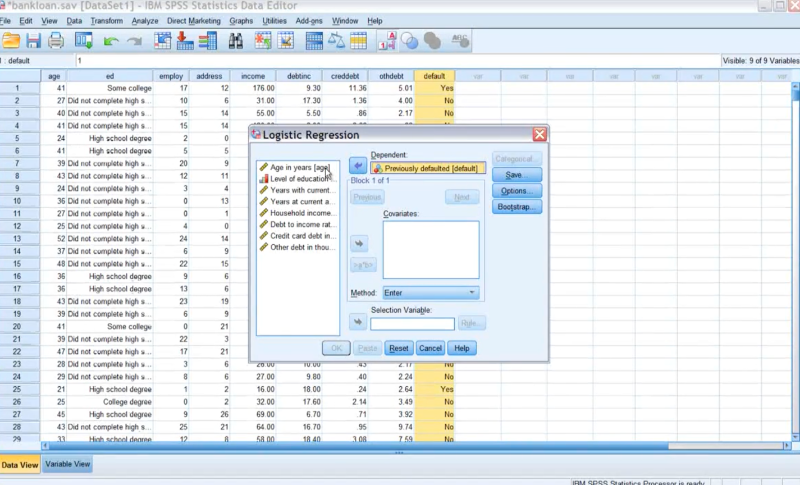Open the Transform menu
The height and width of the screenshot is (485, 800).
click(107, 21)
